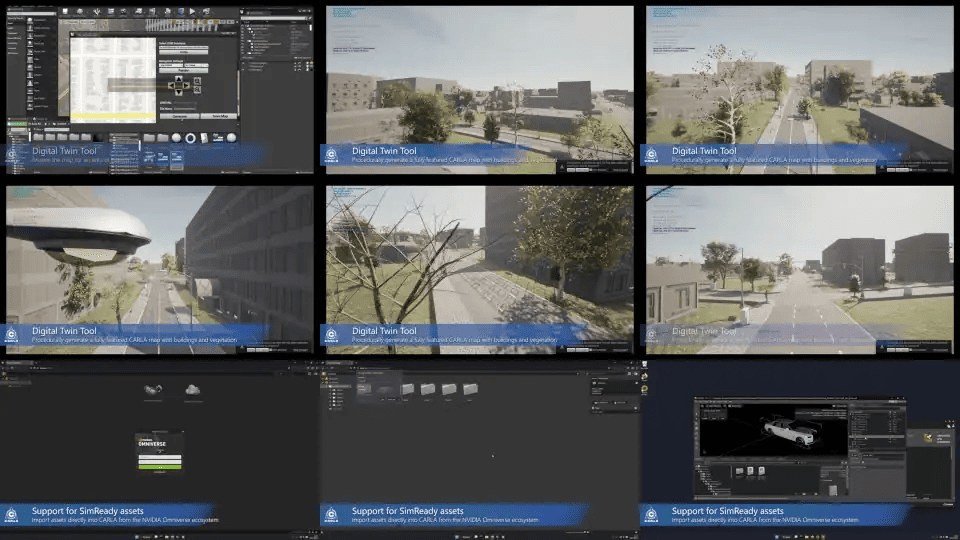Click the Generate button in Digital Twin dialog
Image resolution: width=960 pixels, height=540 pixels.
tap(179, 116)
